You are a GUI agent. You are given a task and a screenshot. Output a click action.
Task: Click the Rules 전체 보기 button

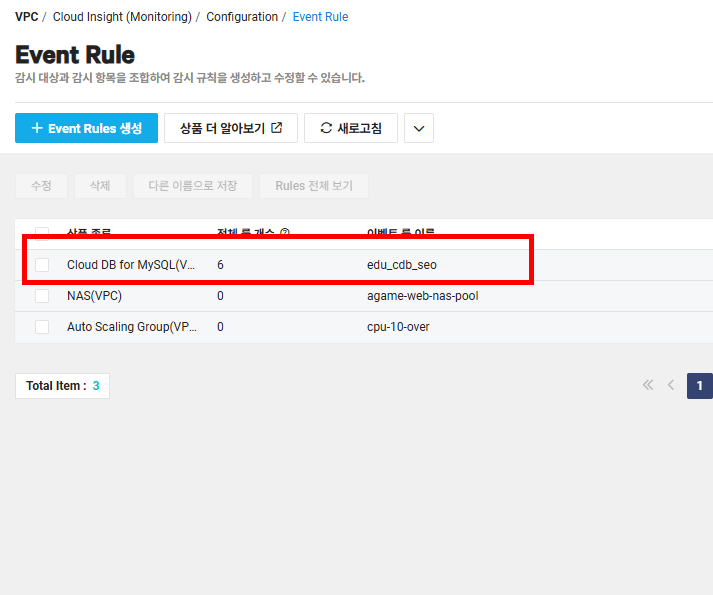[x=314, y=186]
